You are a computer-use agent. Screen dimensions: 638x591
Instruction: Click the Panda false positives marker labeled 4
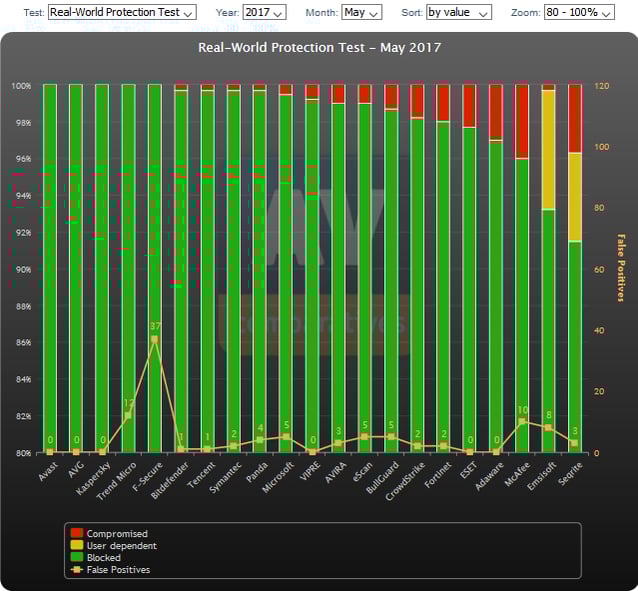point(260,440)
